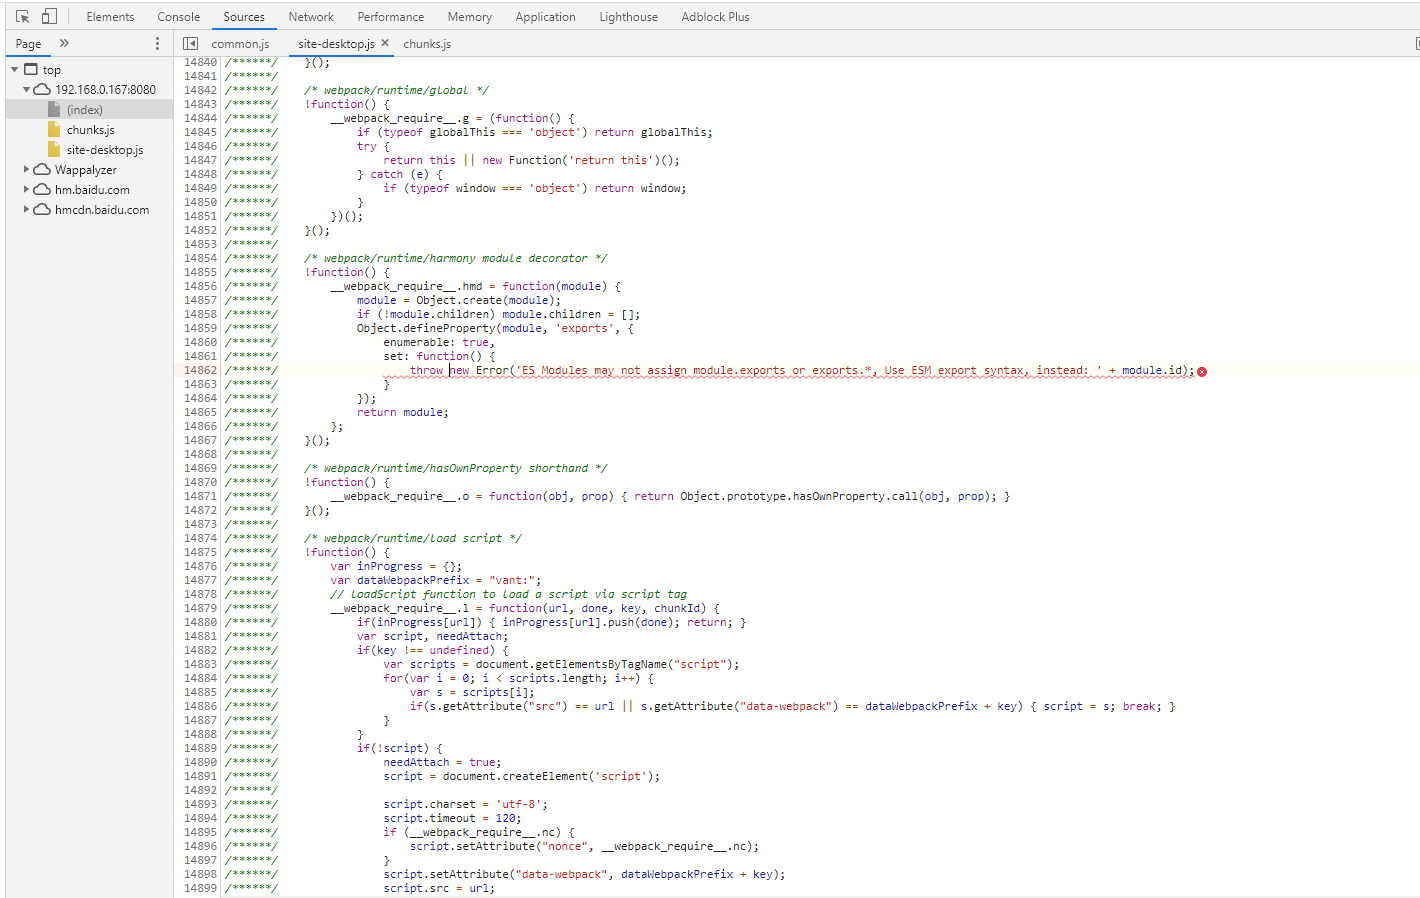The image size is (1420, 898).
Task: Set breakpoint on line number 14856
Action: 200,286
